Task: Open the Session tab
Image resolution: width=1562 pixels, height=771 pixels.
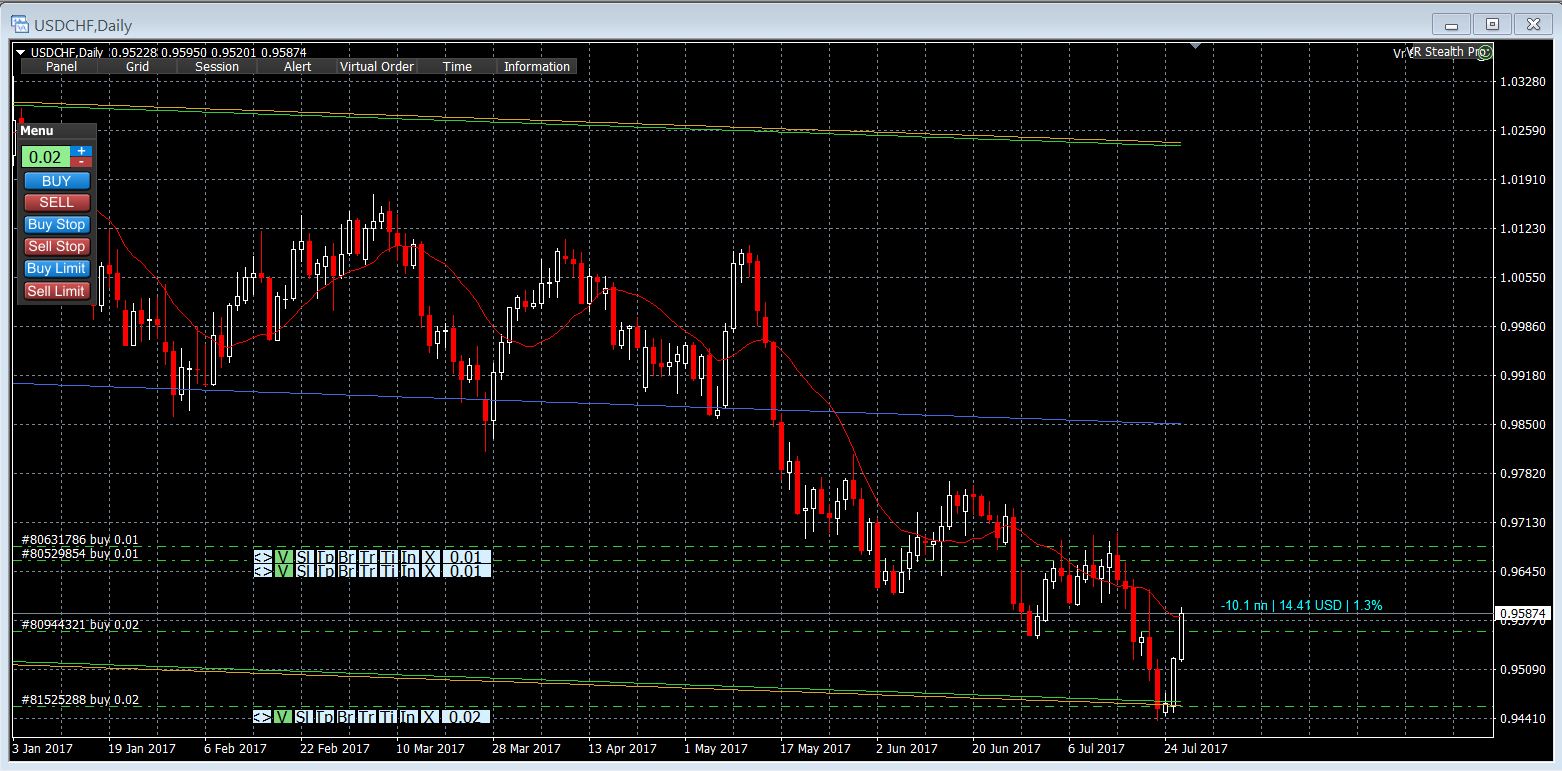Action: tap(217, 67)
